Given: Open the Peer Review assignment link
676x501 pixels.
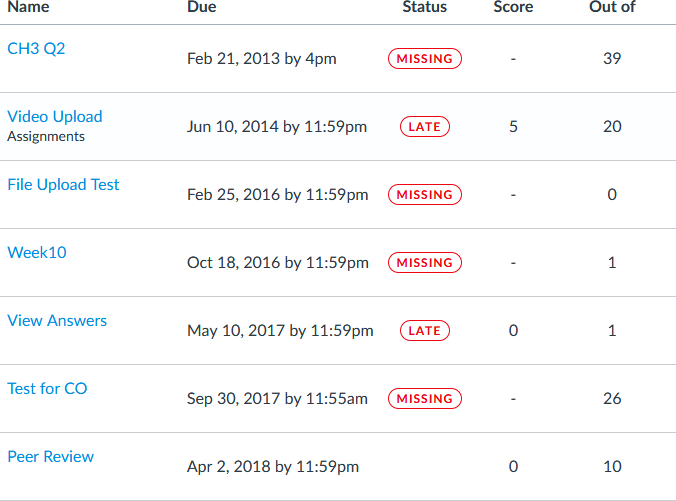Looking at the screenshot, I should click(x=50, y=456).
